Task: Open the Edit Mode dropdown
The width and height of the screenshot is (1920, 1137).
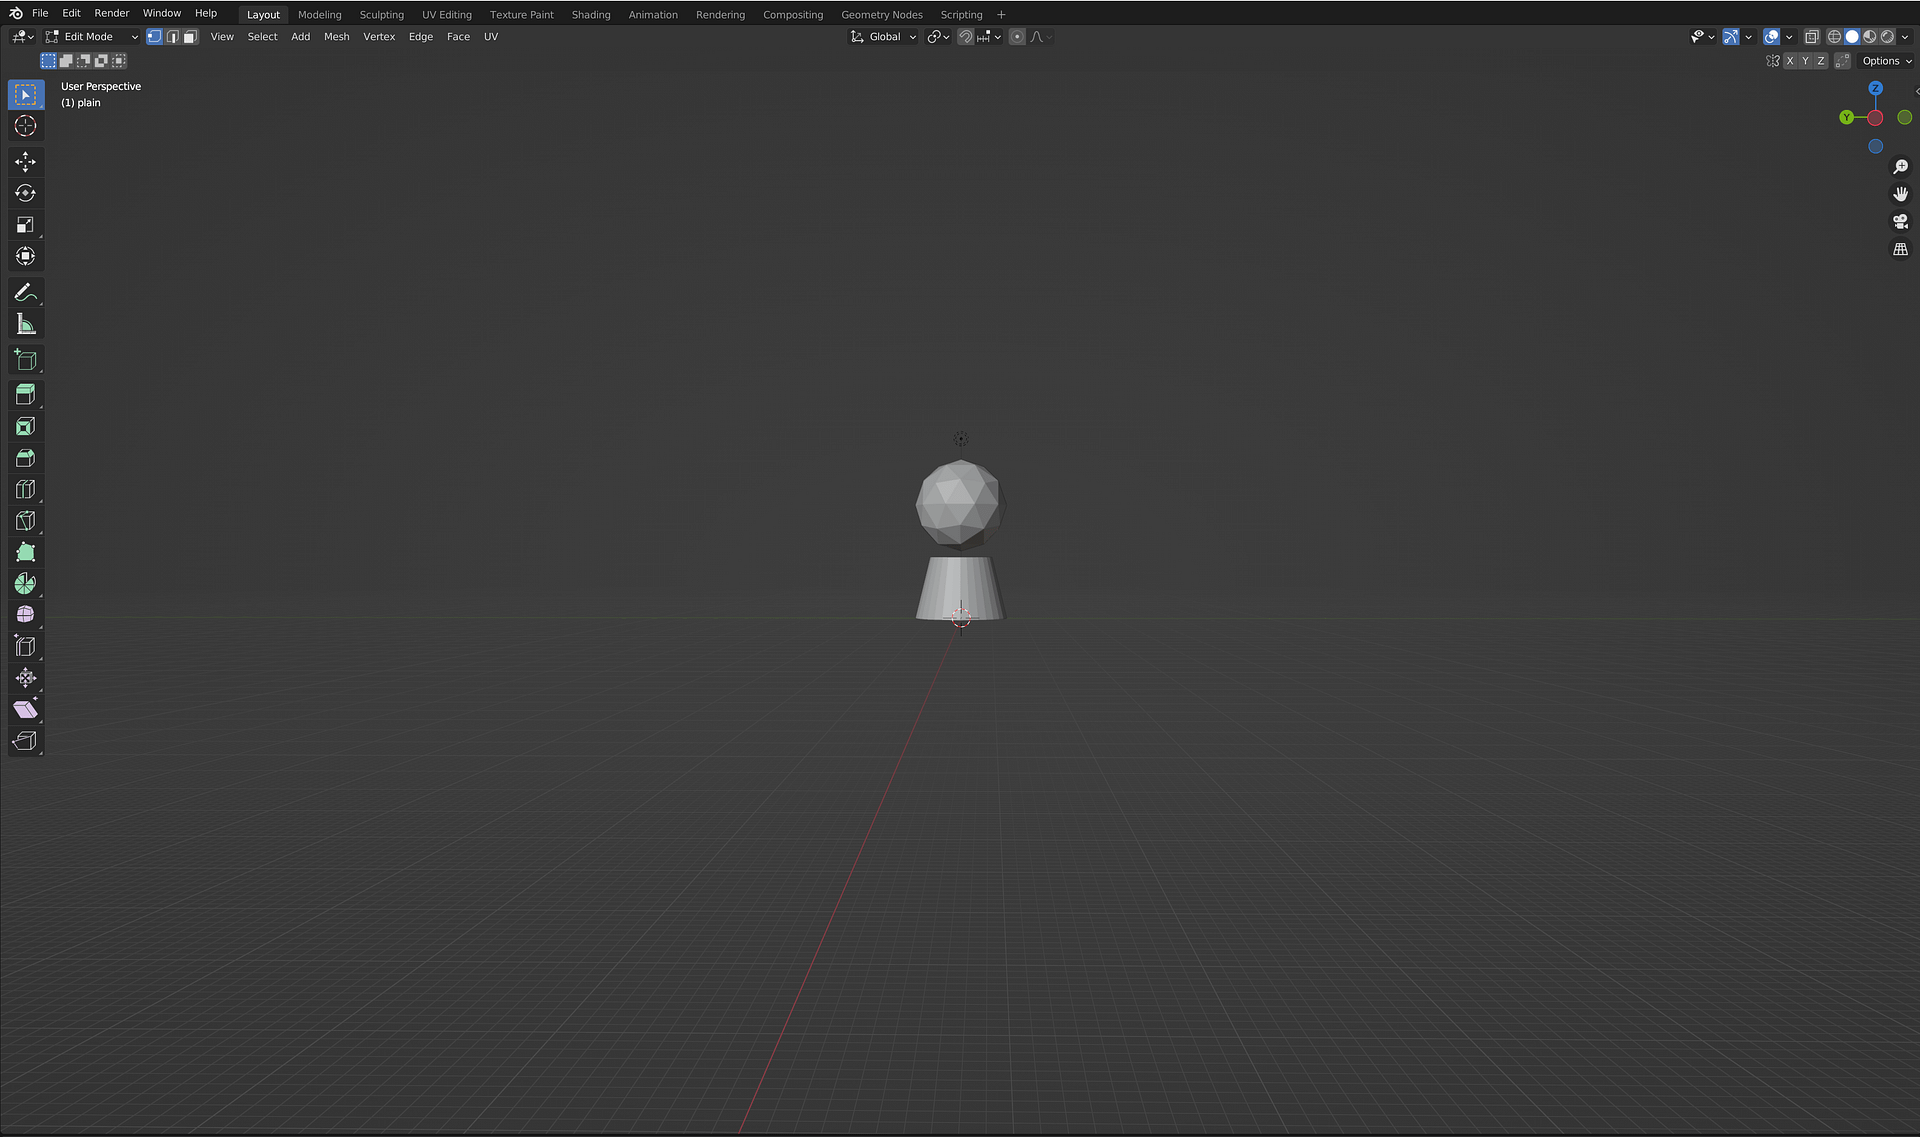Action: click(x=92, y=37)
